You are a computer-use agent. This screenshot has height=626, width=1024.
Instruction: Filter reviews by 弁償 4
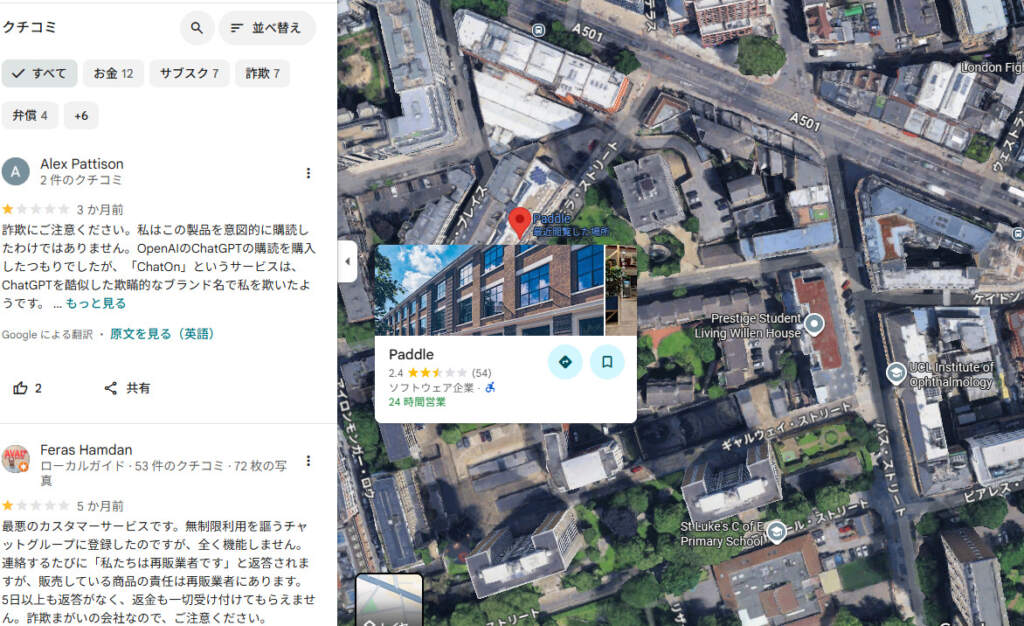pos(29,116)
